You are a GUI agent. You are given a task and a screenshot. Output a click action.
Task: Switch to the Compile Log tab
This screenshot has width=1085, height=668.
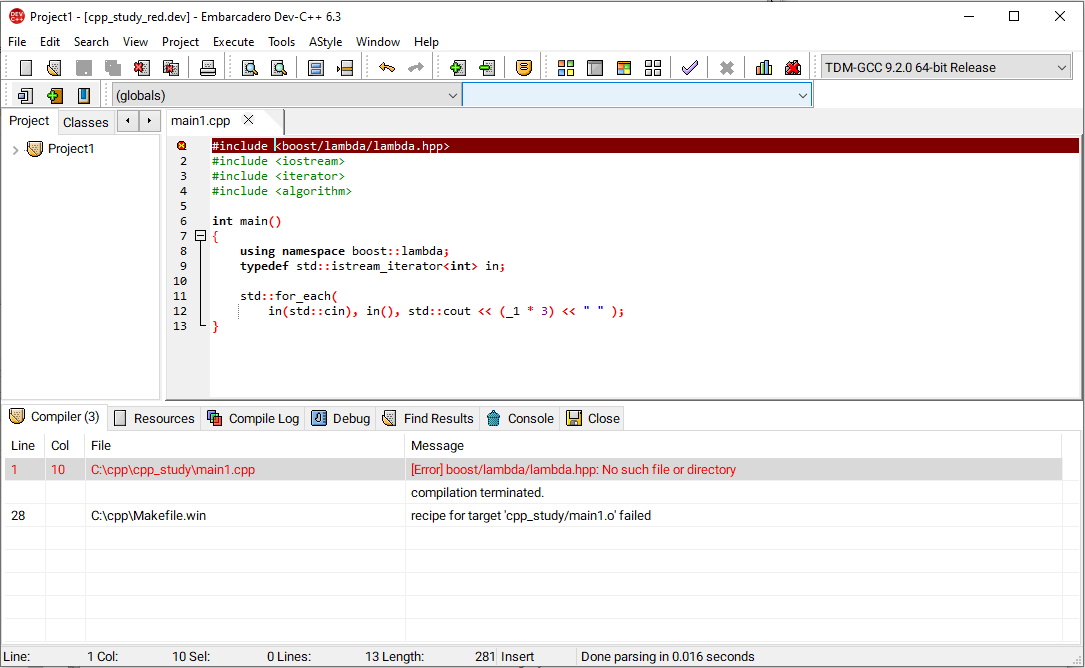[x=253, y=419]
